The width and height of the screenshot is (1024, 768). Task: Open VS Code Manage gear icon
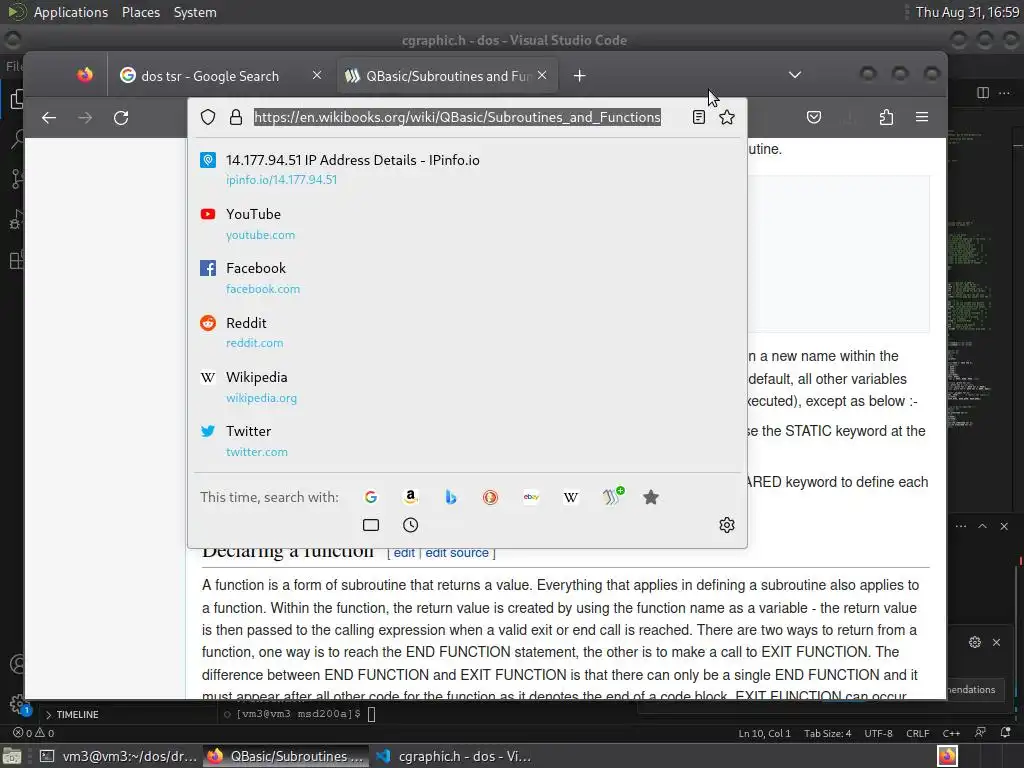18,705
